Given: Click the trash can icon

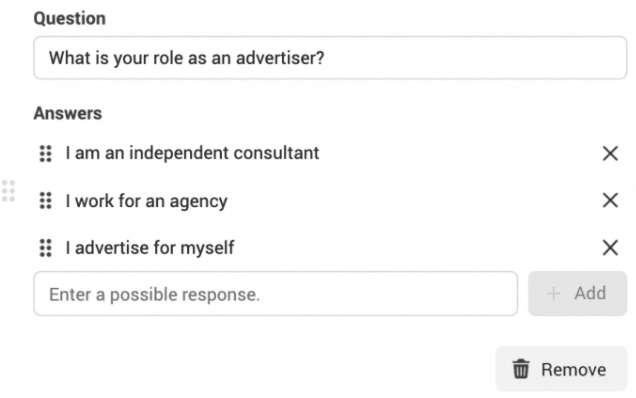Looking at the screenshot, I should [x=521, y=369].
